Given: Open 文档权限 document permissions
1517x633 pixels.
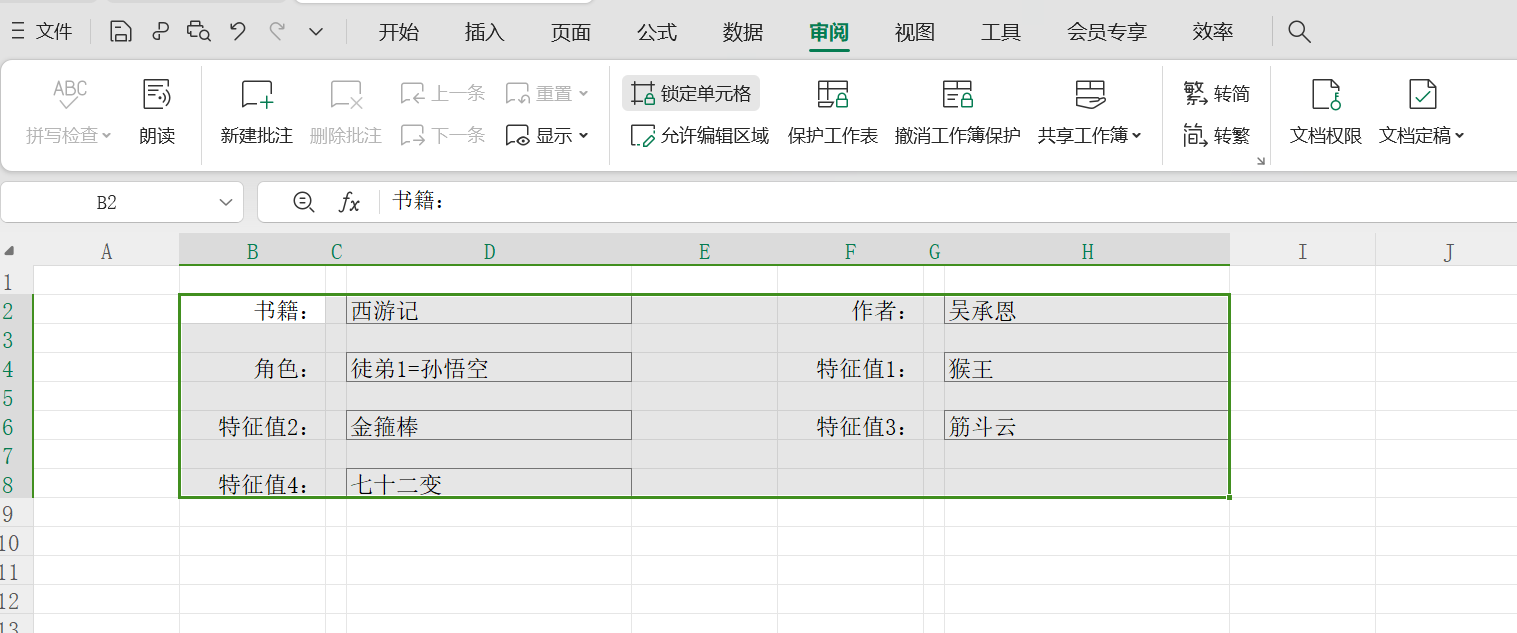Looking at the screenshot, I should tap(1326, 111).
